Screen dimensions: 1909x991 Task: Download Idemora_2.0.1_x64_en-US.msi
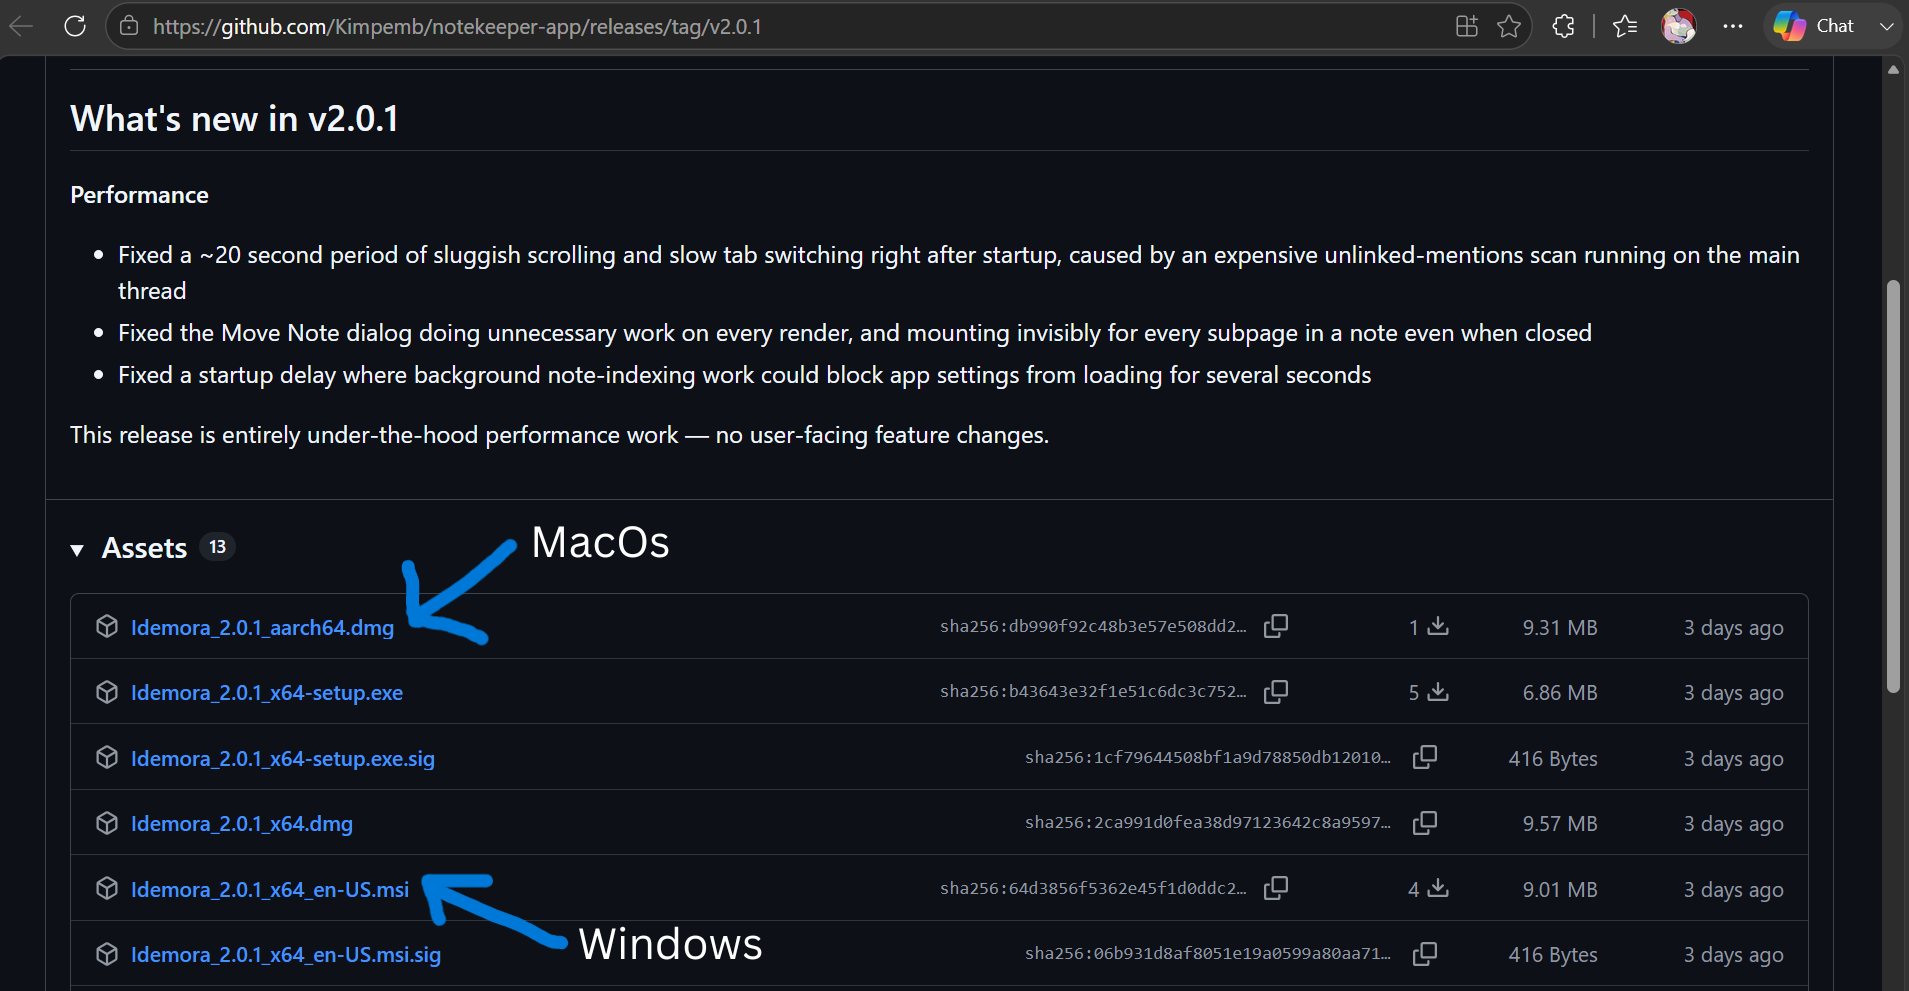pos(270,889)
